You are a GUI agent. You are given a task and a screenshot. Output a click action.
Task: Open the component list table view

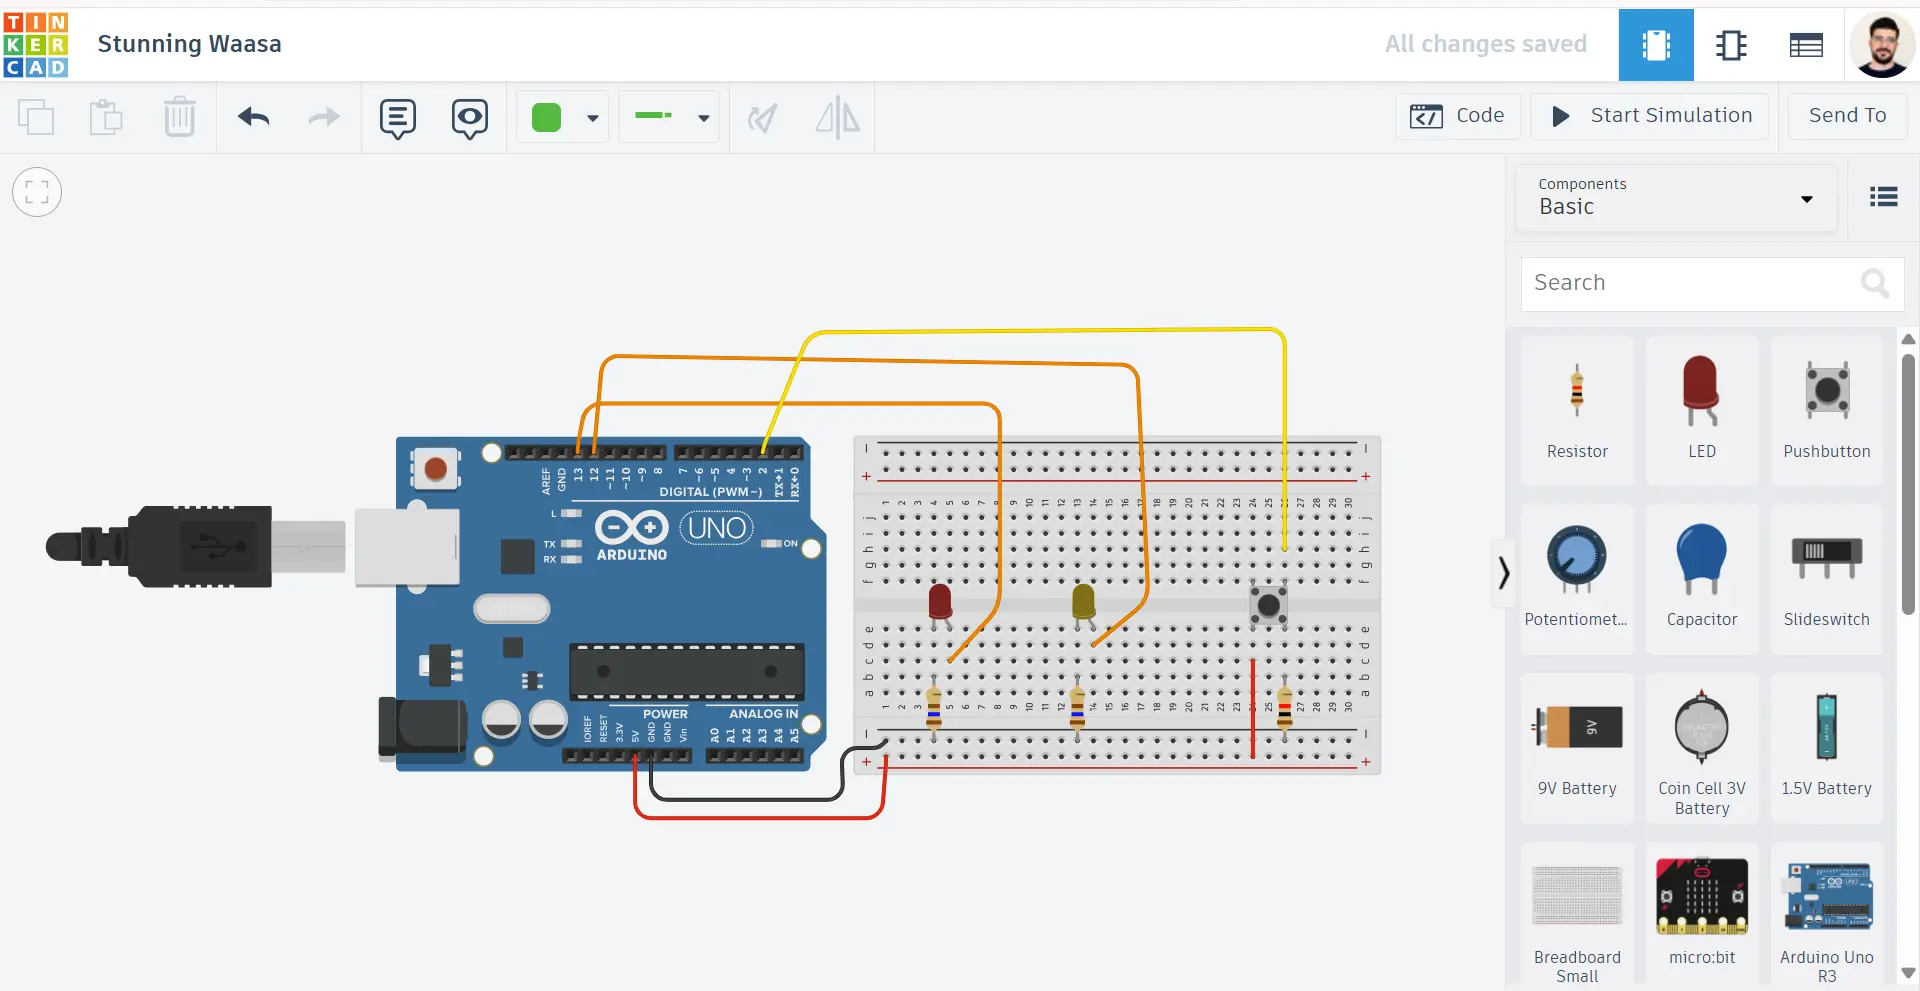(1806, 45)
